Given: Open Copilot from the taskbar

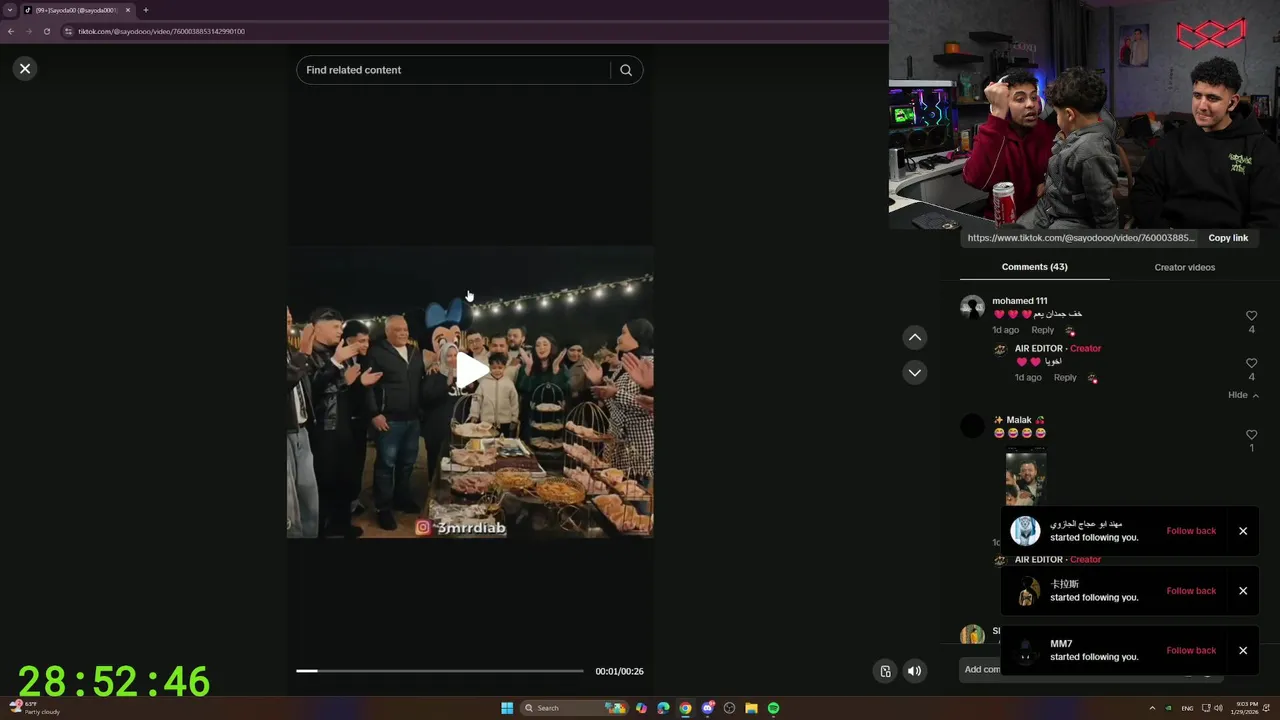Looking at the screenshot, I should tap(641, 708).
